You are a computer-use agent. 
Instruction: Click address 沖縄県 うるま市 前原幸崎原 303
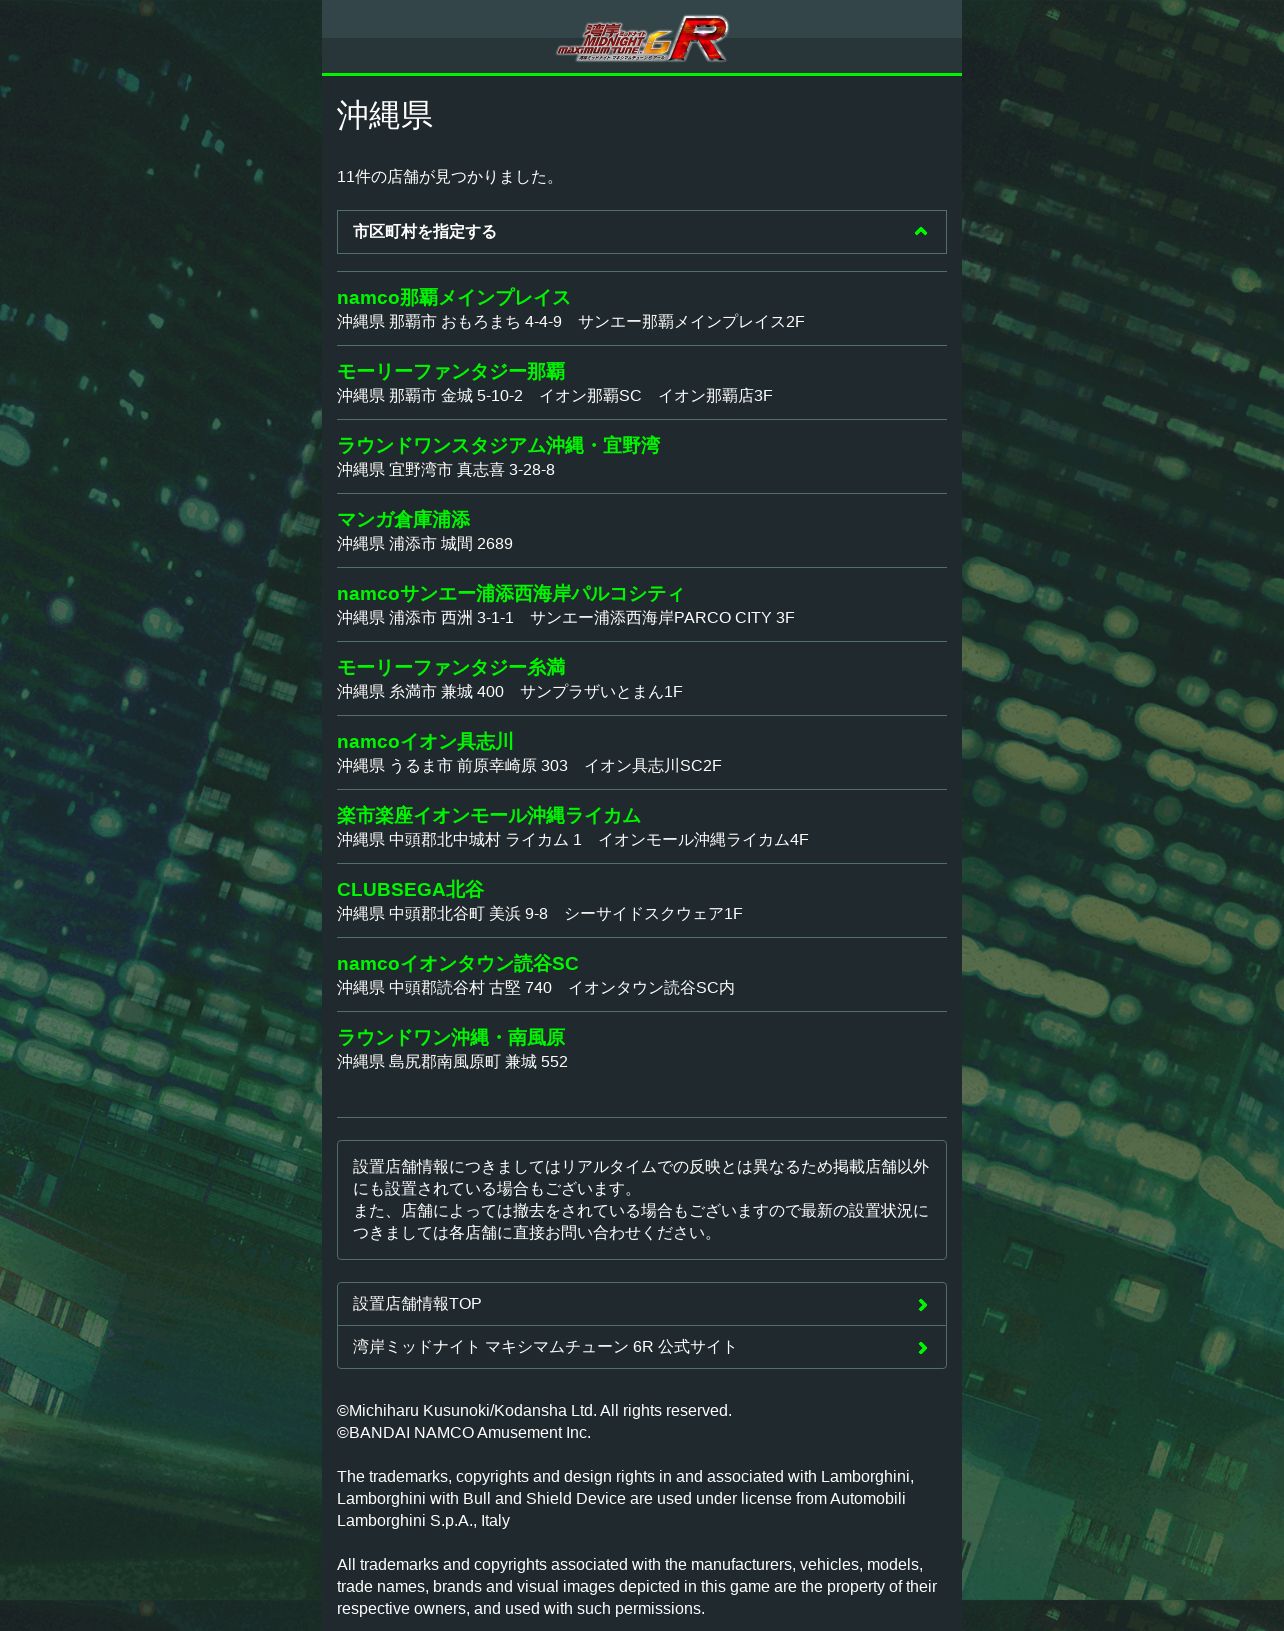pos(452,766)
